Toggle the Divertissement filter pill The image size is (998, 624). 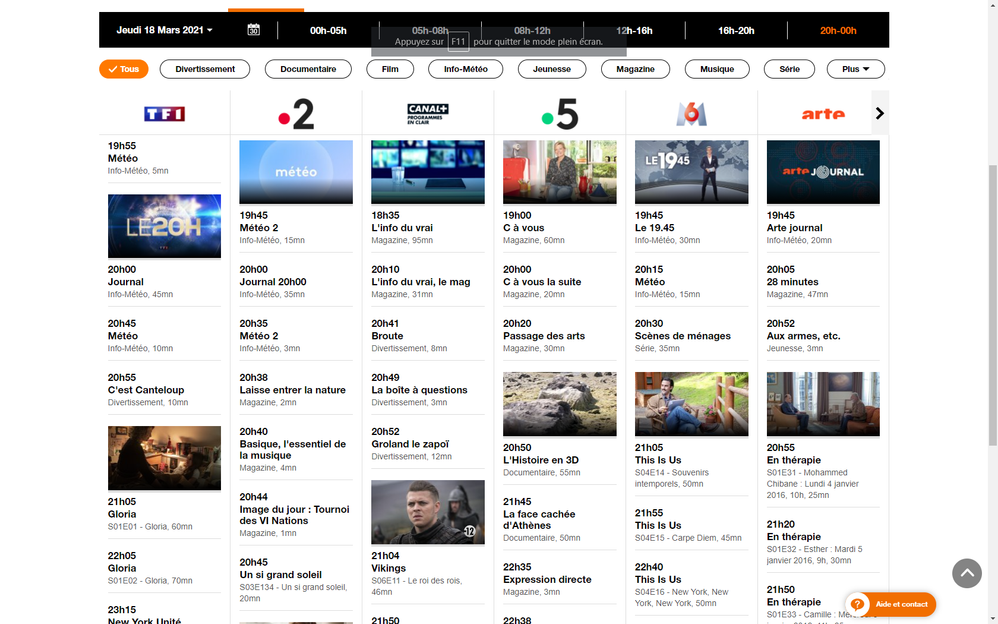point(205,69)
